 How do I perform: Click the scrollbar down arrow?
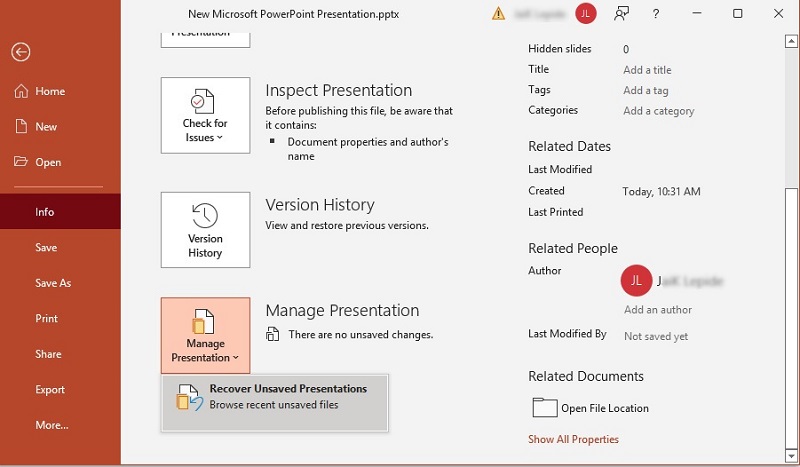791,456
